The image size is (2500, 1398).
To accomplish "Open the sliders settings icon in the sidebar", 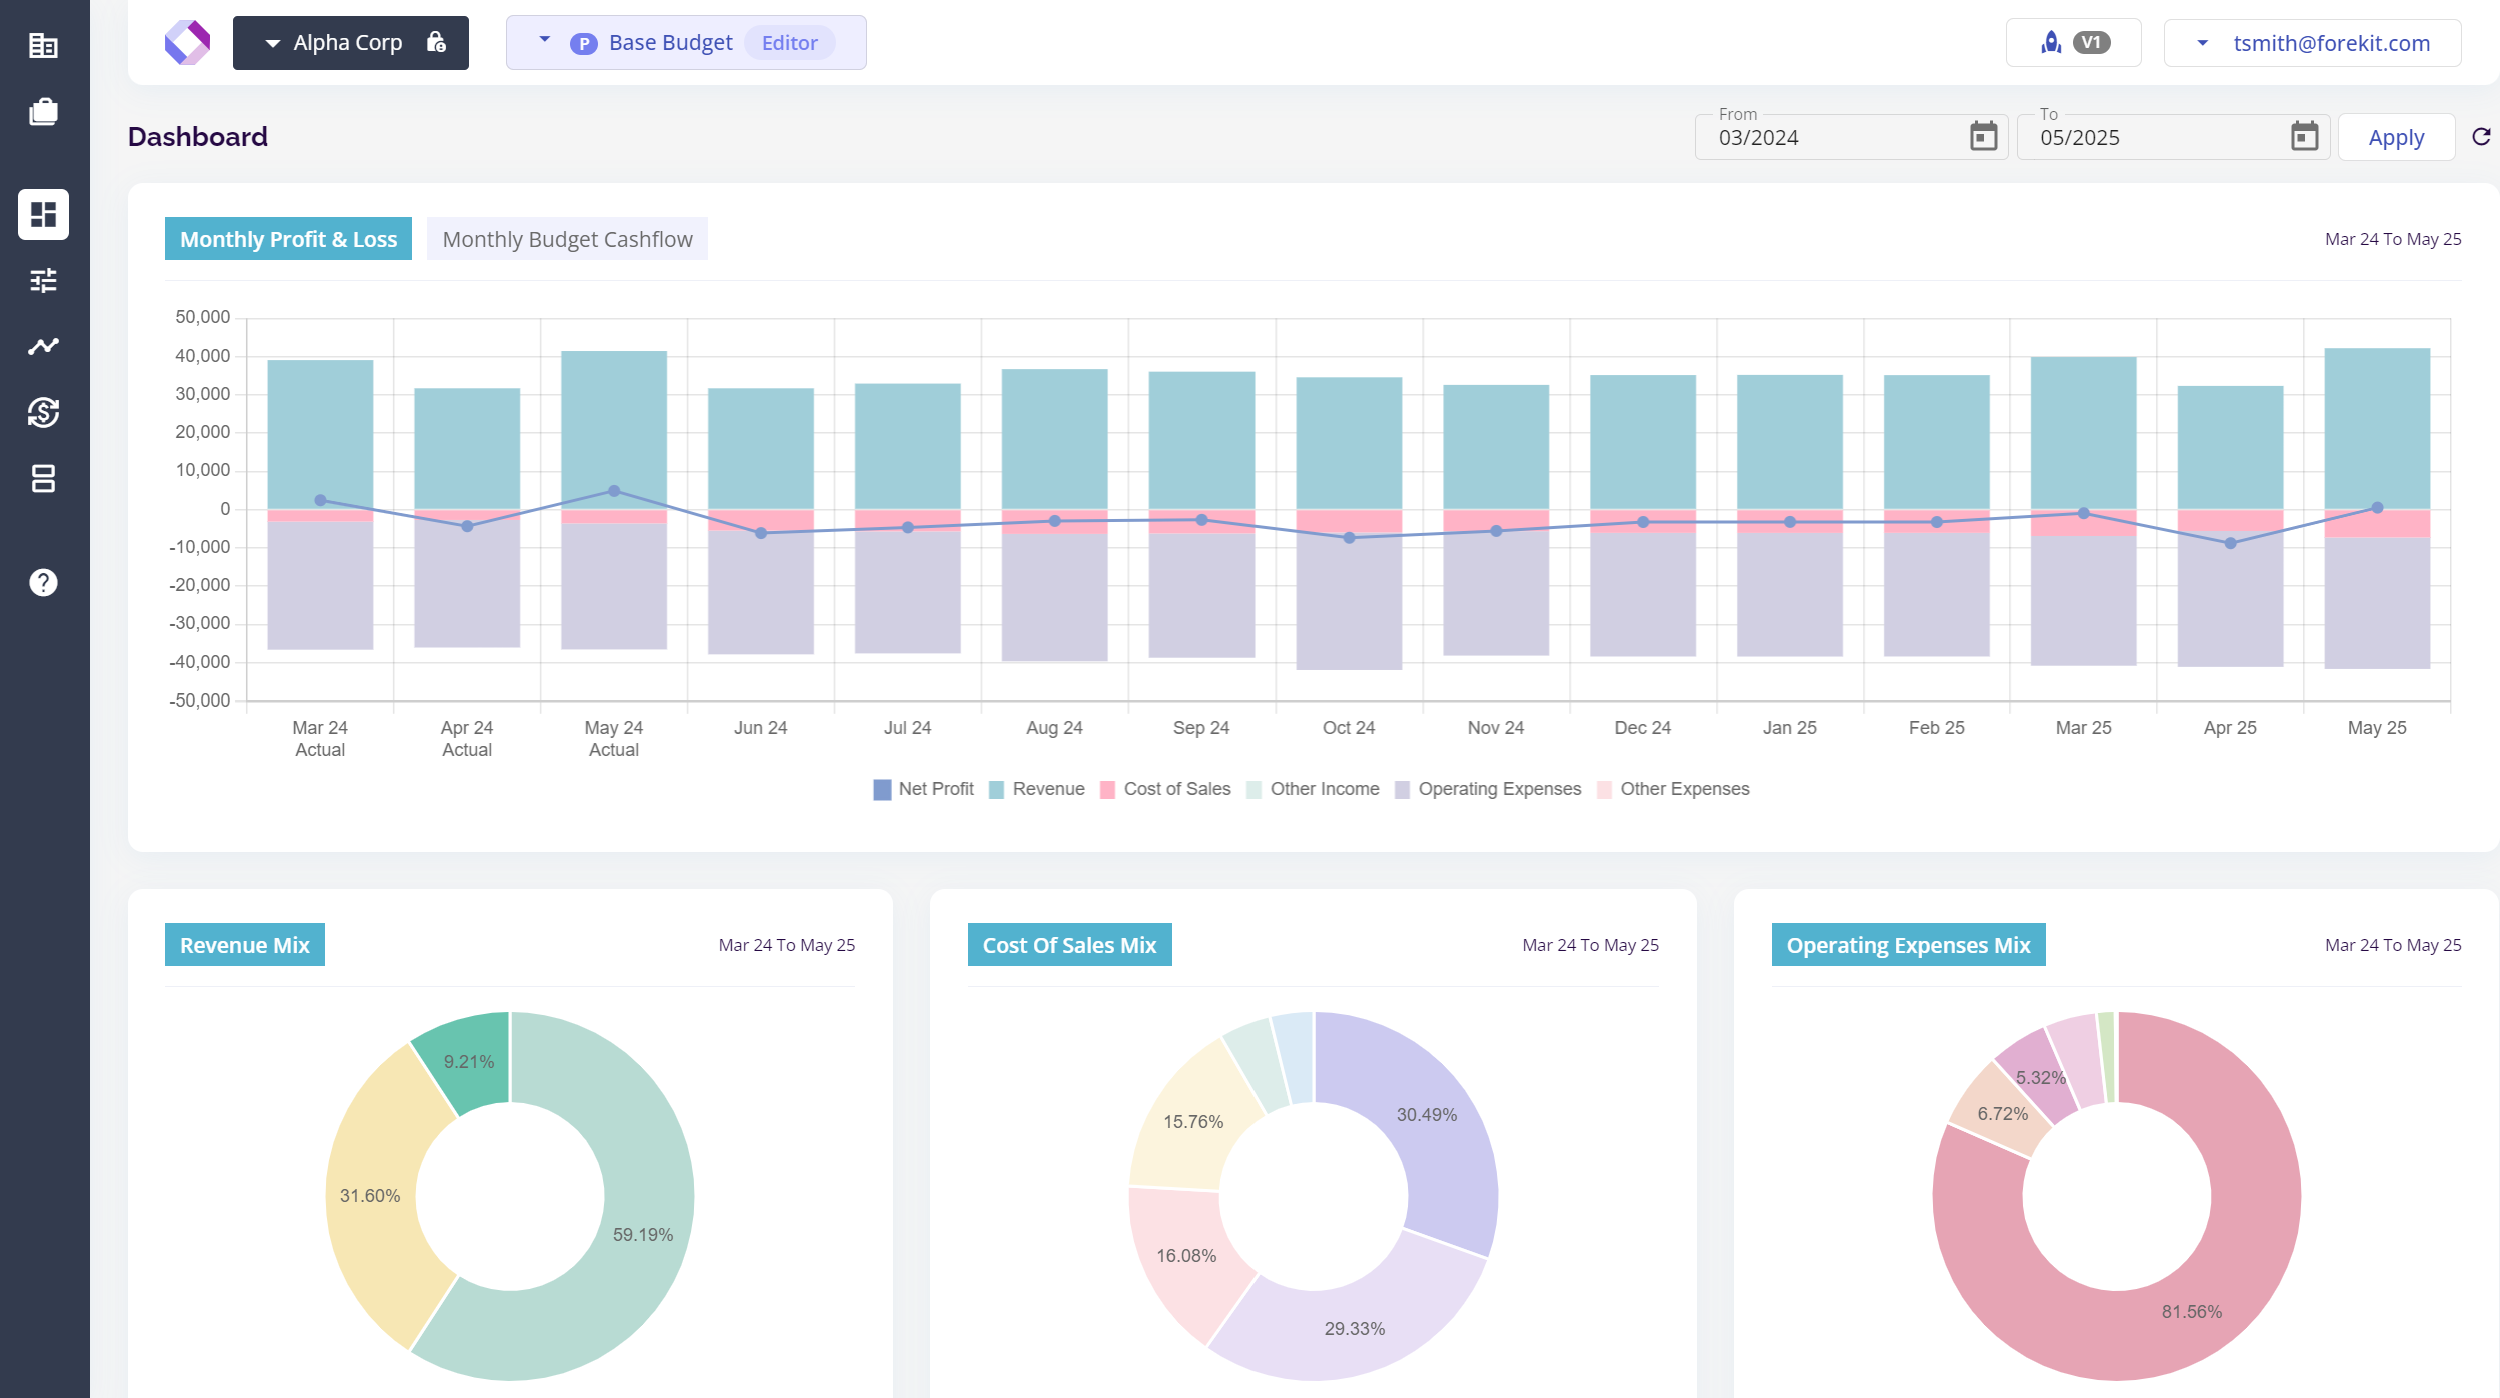I will point(43,280).
